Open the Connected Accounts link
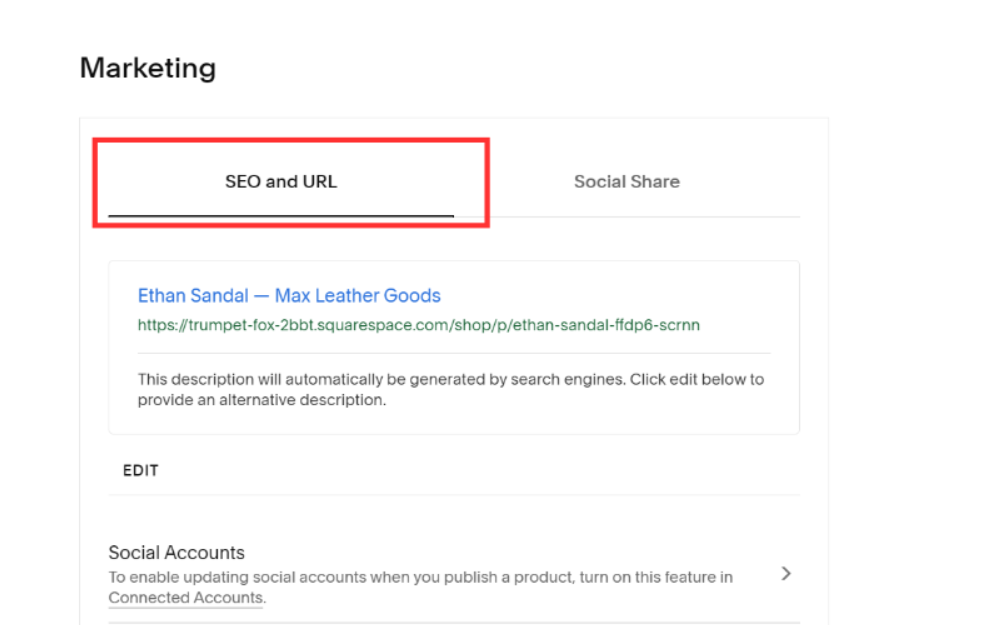 click(185, 598)
